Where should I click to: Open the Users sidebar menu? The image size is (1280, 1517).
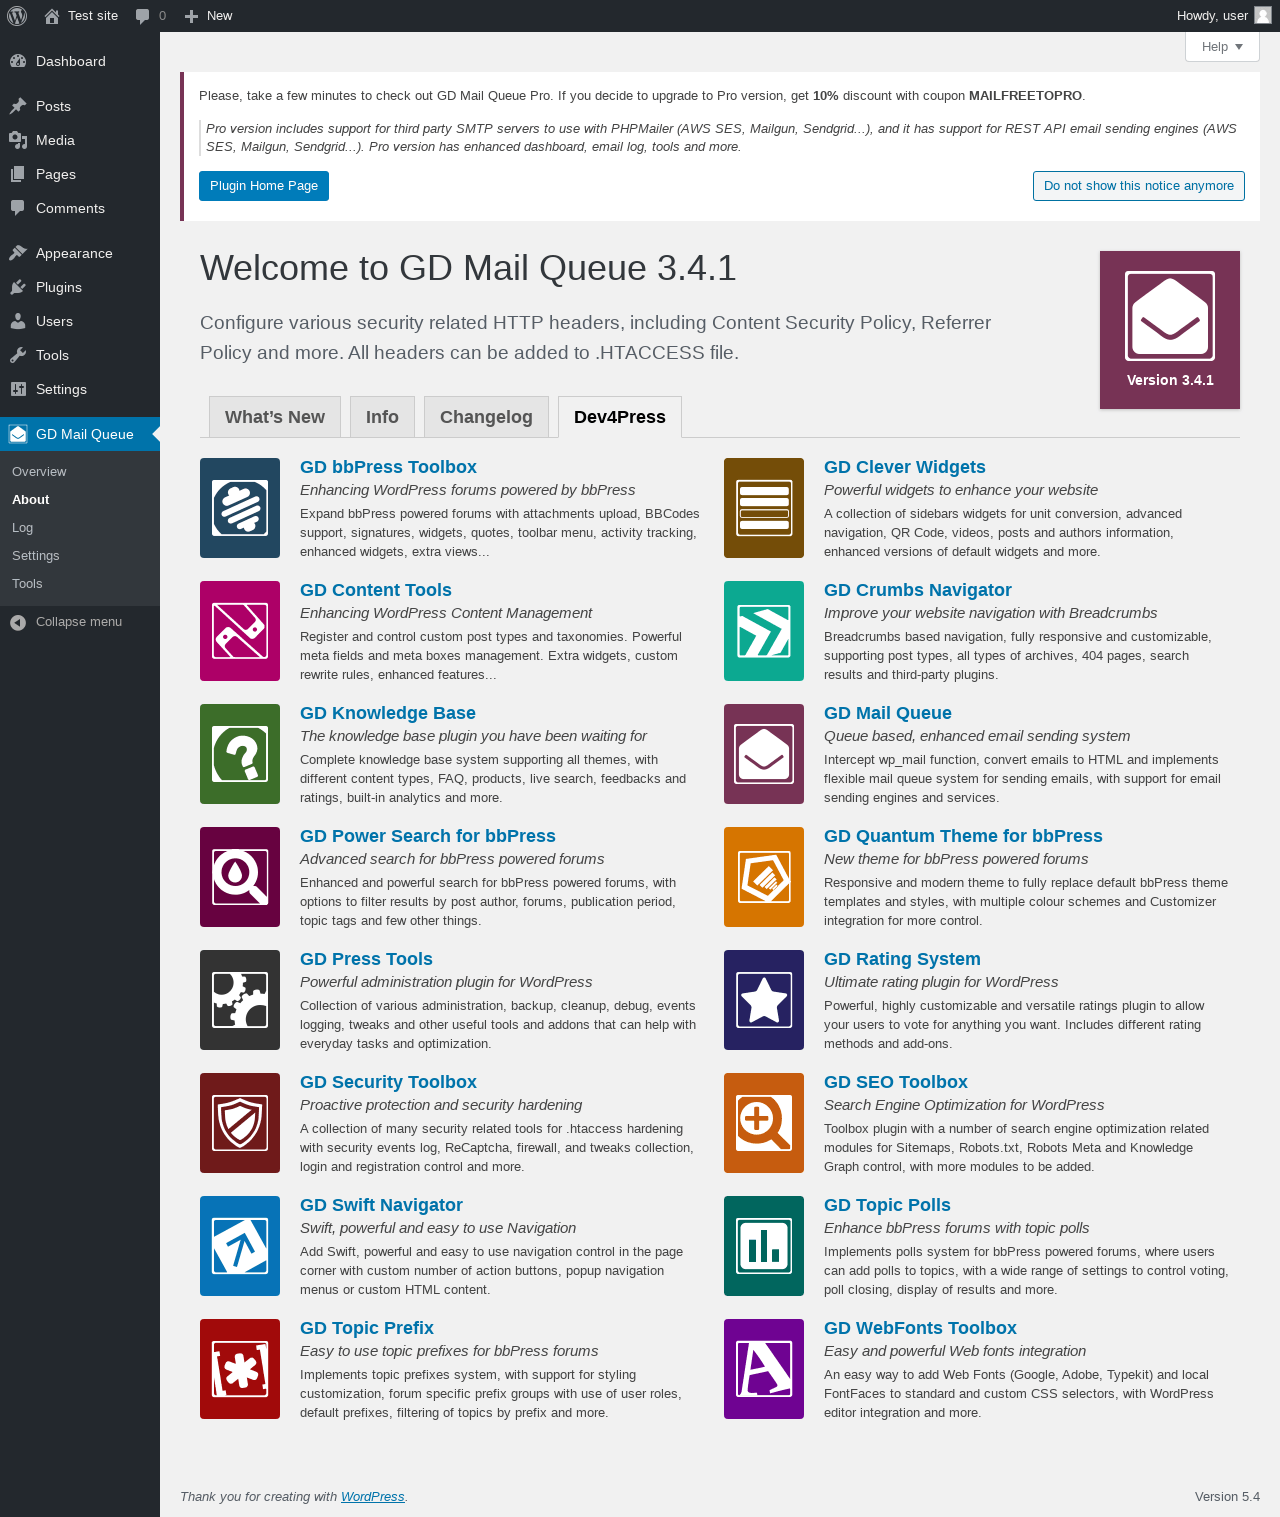pyautogui.click(x=80, y=321)
